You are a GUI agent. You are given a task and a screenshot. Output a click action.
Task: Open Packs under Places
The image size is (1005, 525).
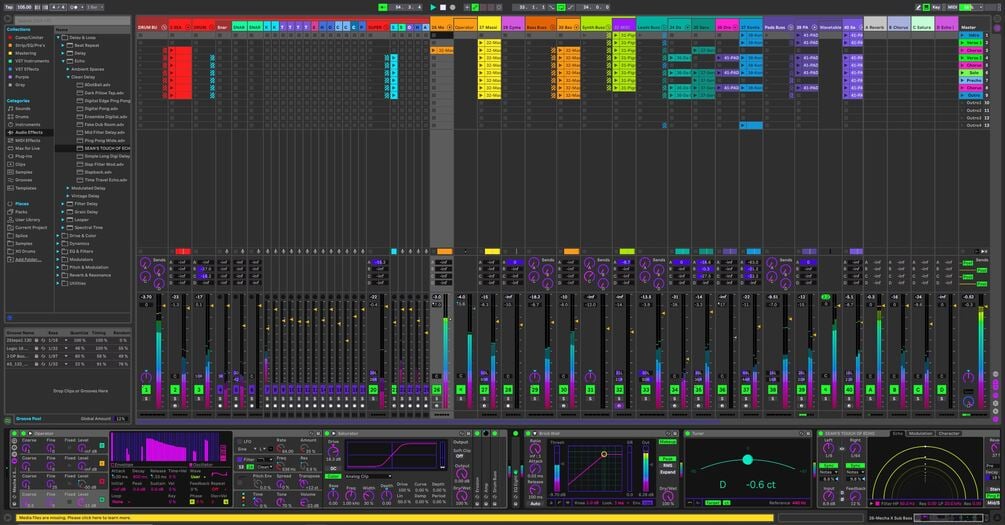click(x=22, y=212)
